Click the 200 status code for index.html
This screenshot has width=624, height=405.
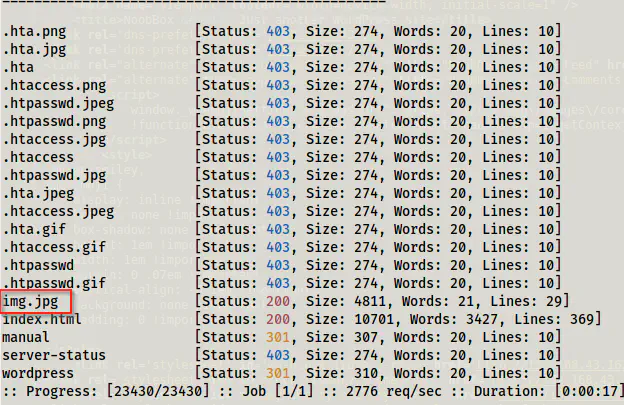point(278,319)
